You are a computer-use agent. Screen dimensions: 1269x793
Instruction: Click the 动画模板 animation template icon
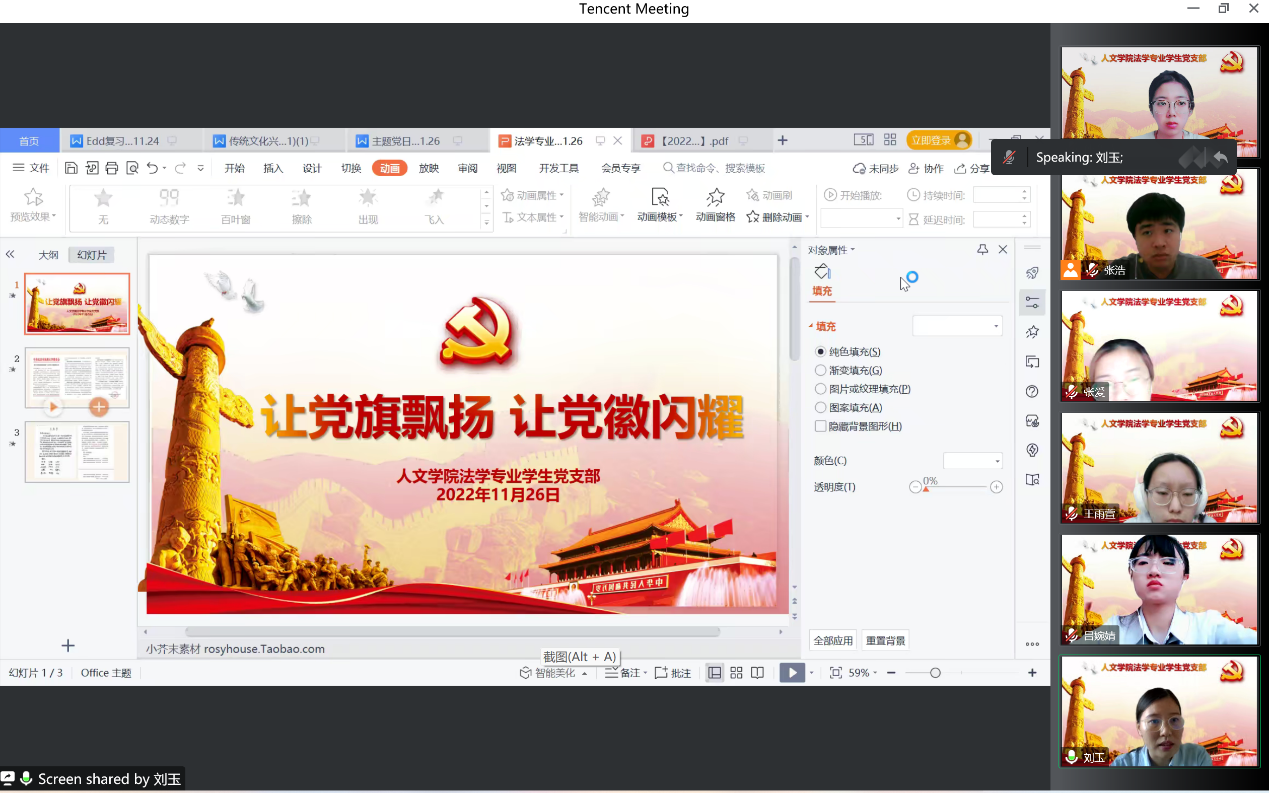click(x=659, y=204)
